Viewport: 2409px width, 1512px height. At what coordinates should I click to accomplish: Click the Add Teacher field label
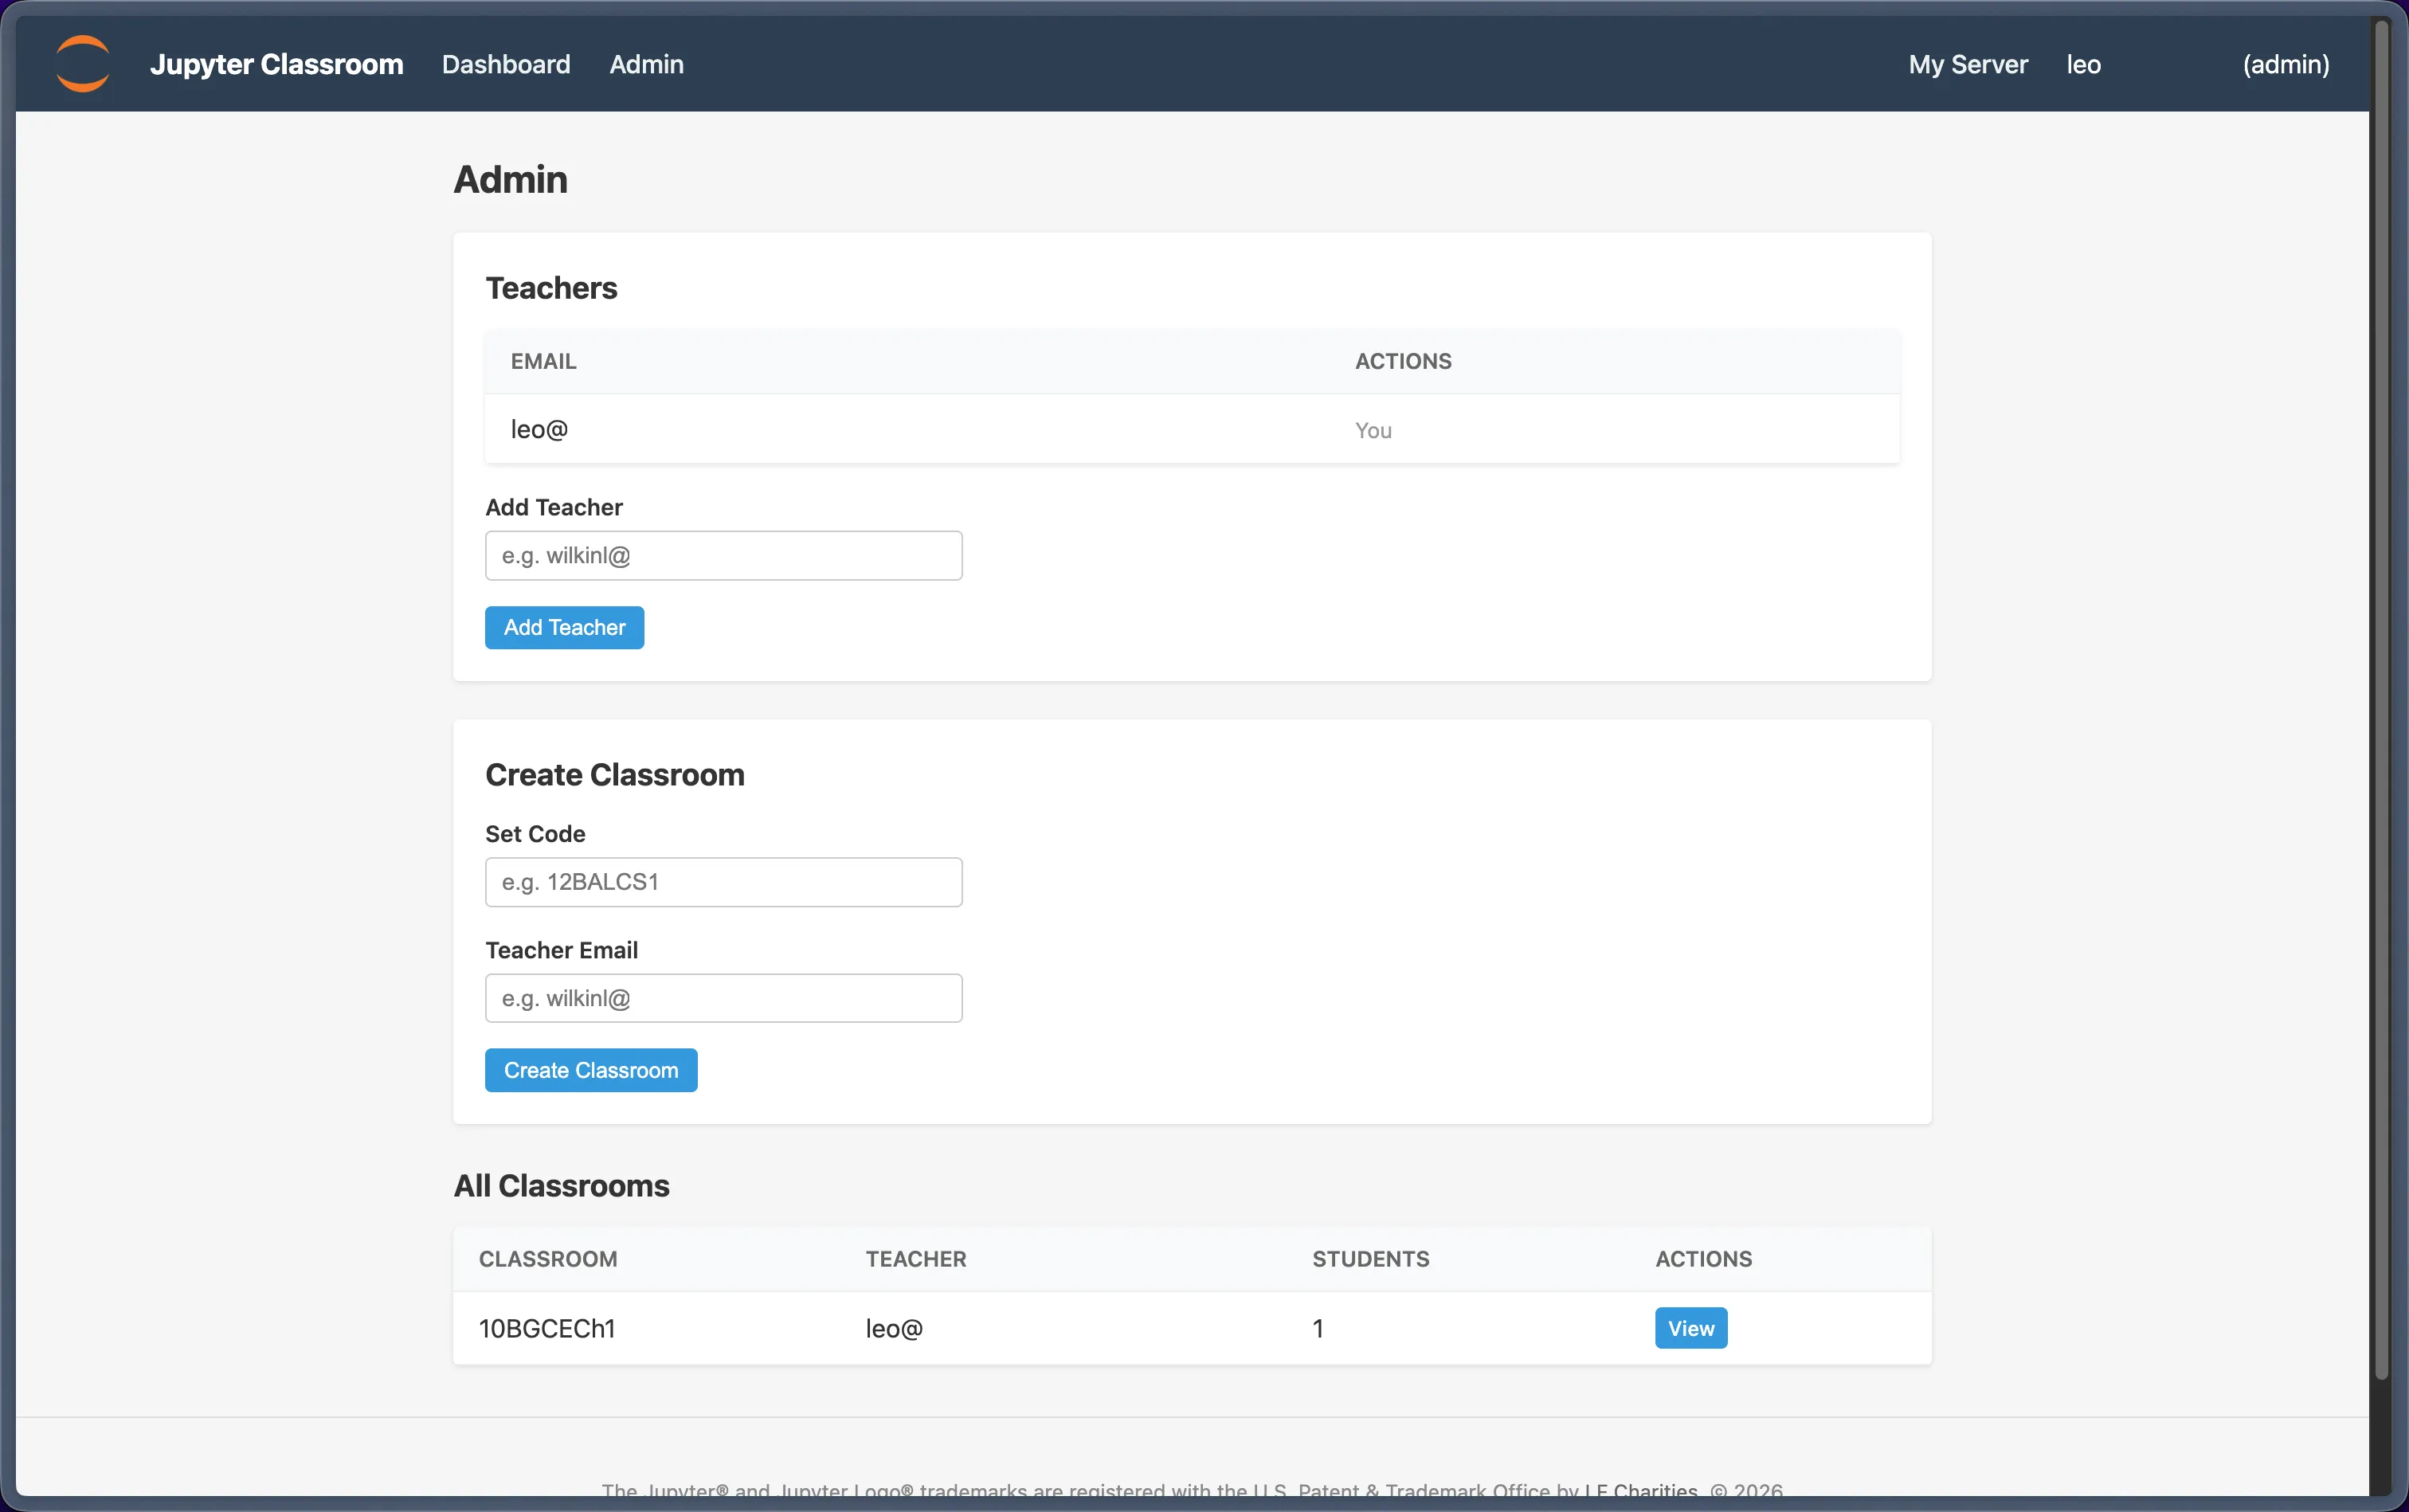(x=554, y=507)
